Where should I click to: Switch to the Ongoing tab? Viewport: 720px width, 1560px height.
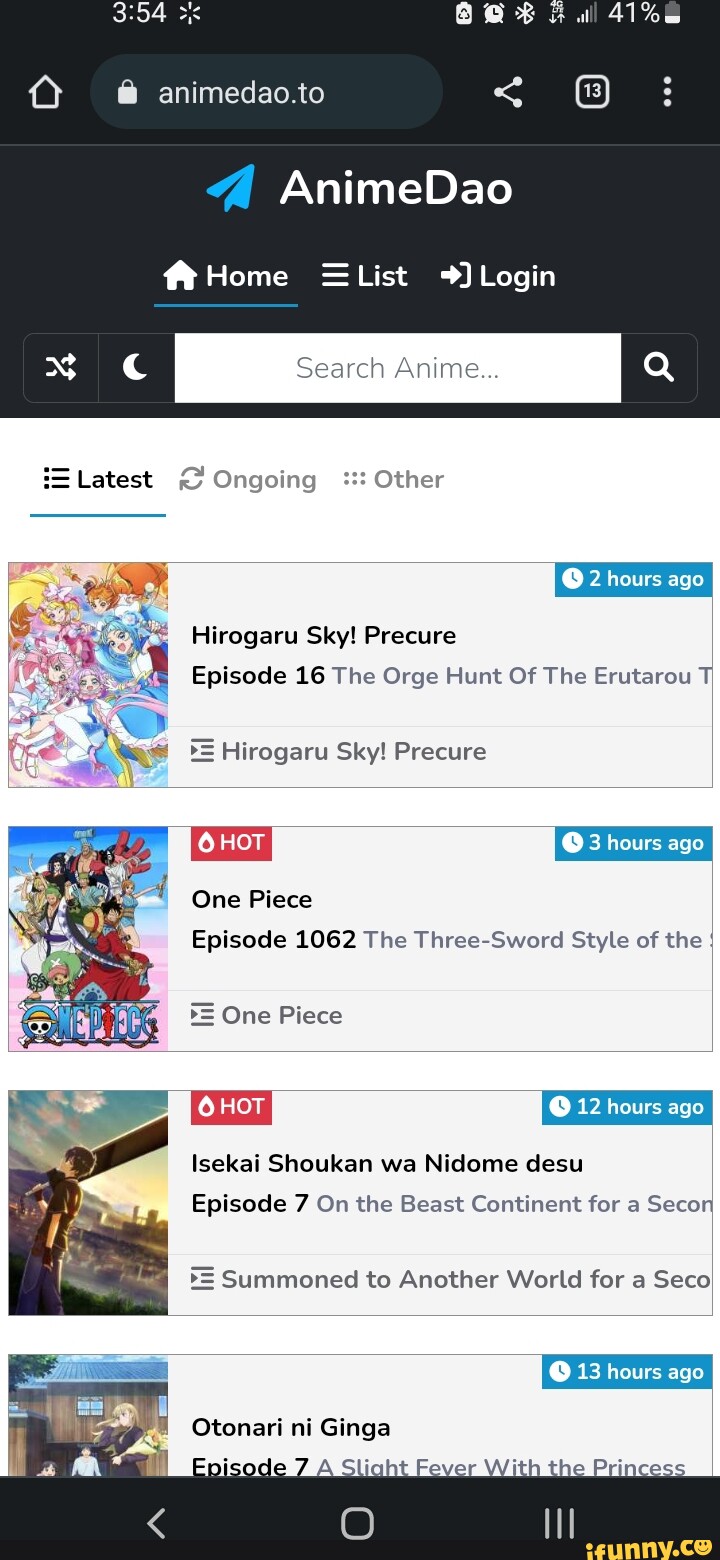coord(247,479)
